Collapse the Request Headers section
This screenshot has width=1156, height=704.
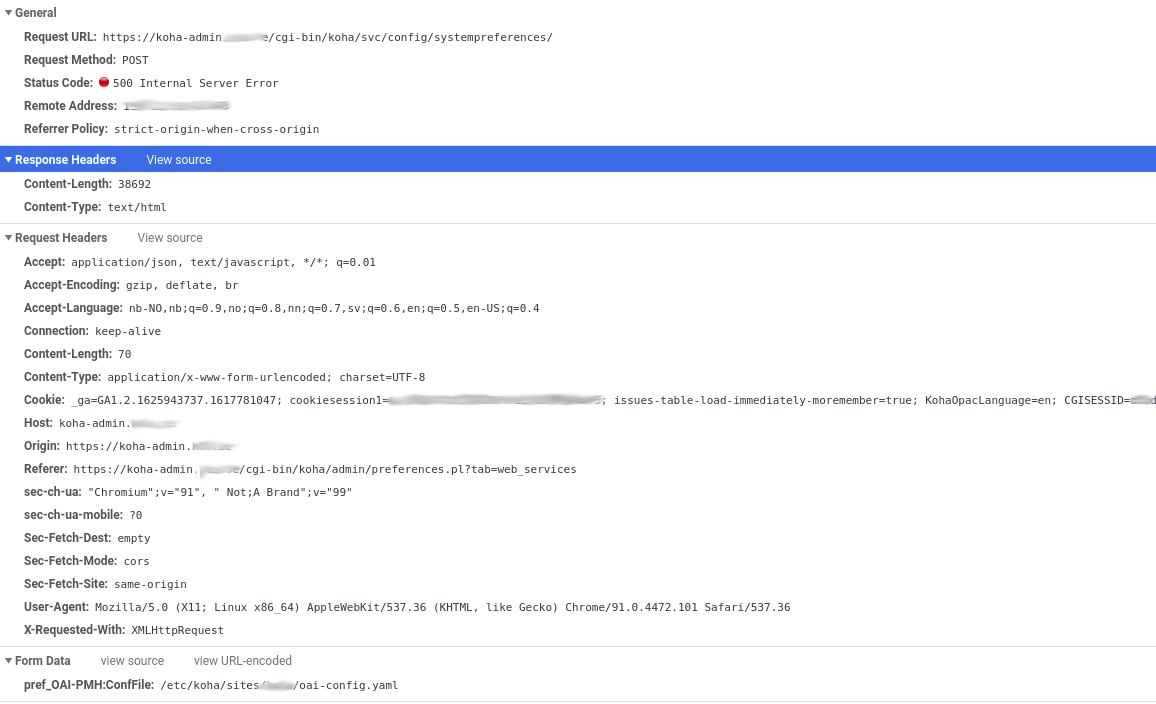(x=8, y=238)
